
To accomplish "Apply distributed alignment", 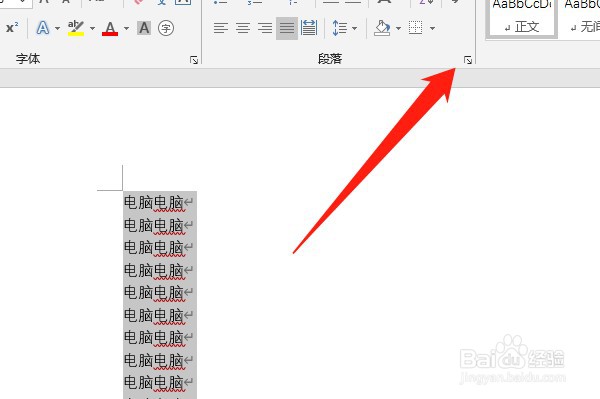I will tap(309, 28).
